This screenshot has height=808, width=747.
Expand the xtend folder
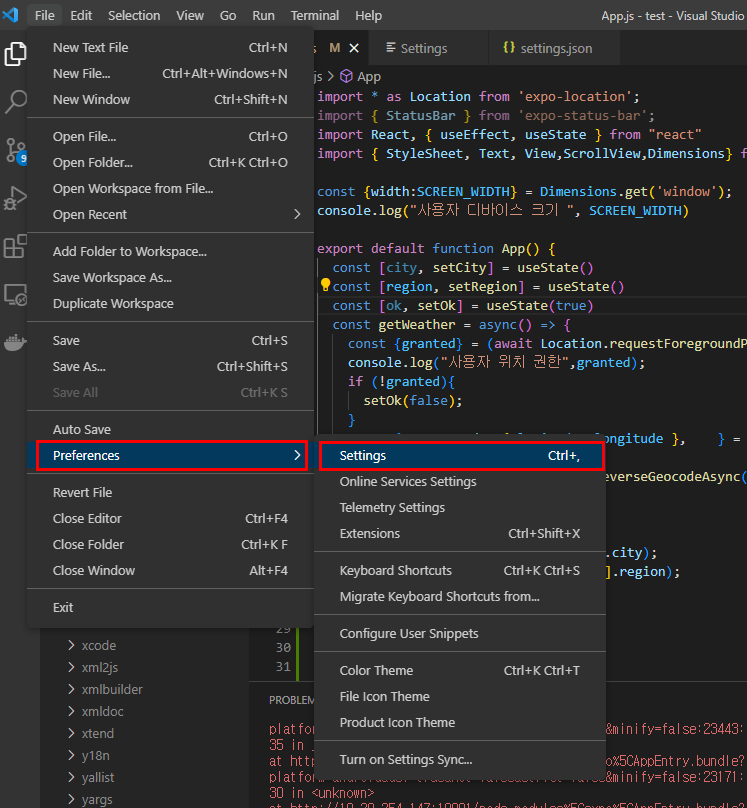72,733
